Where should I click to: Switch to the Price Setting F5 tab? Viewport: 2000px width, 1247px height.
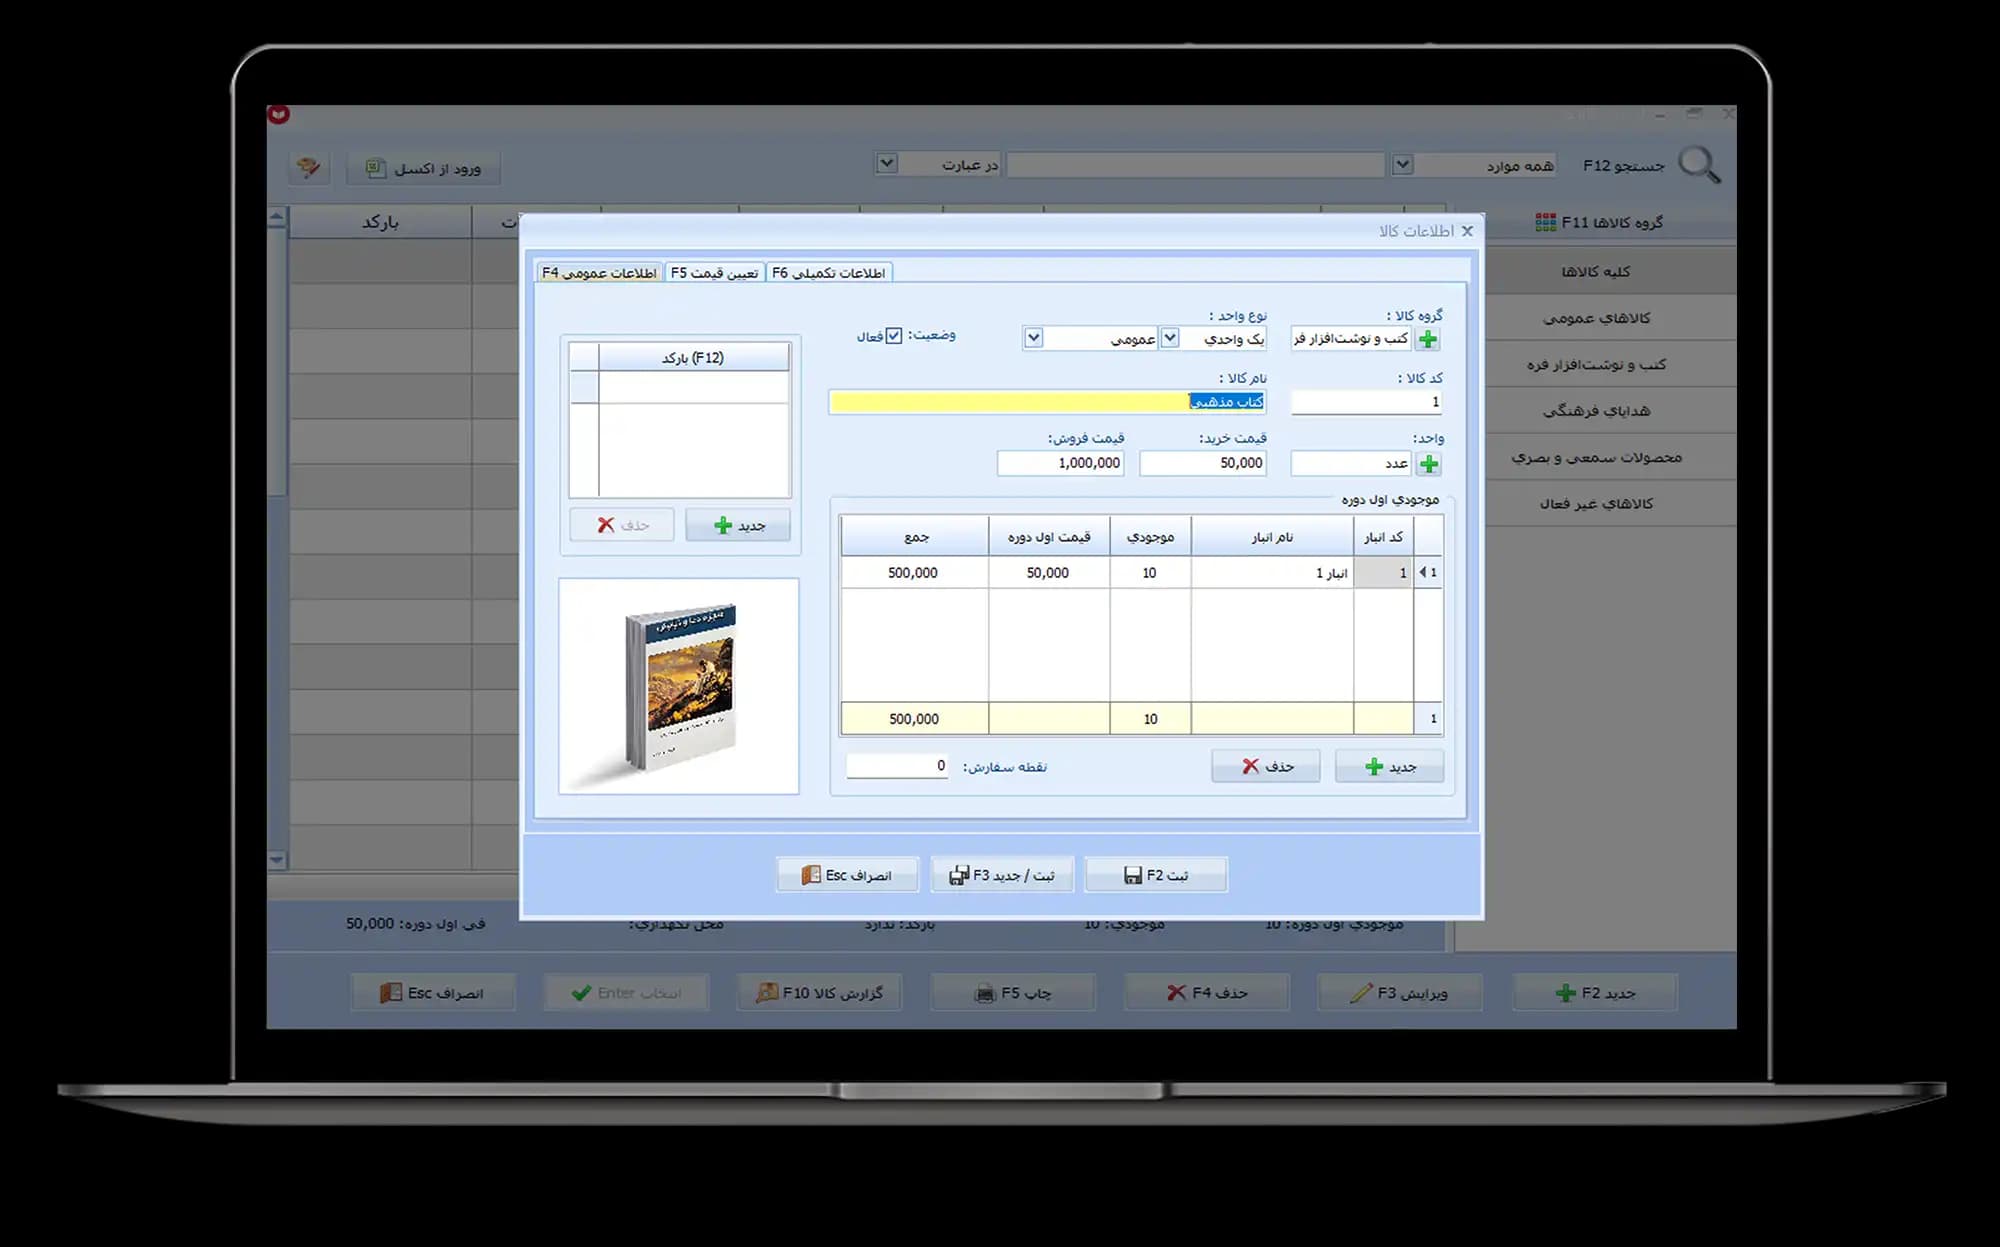pos(714,272)
